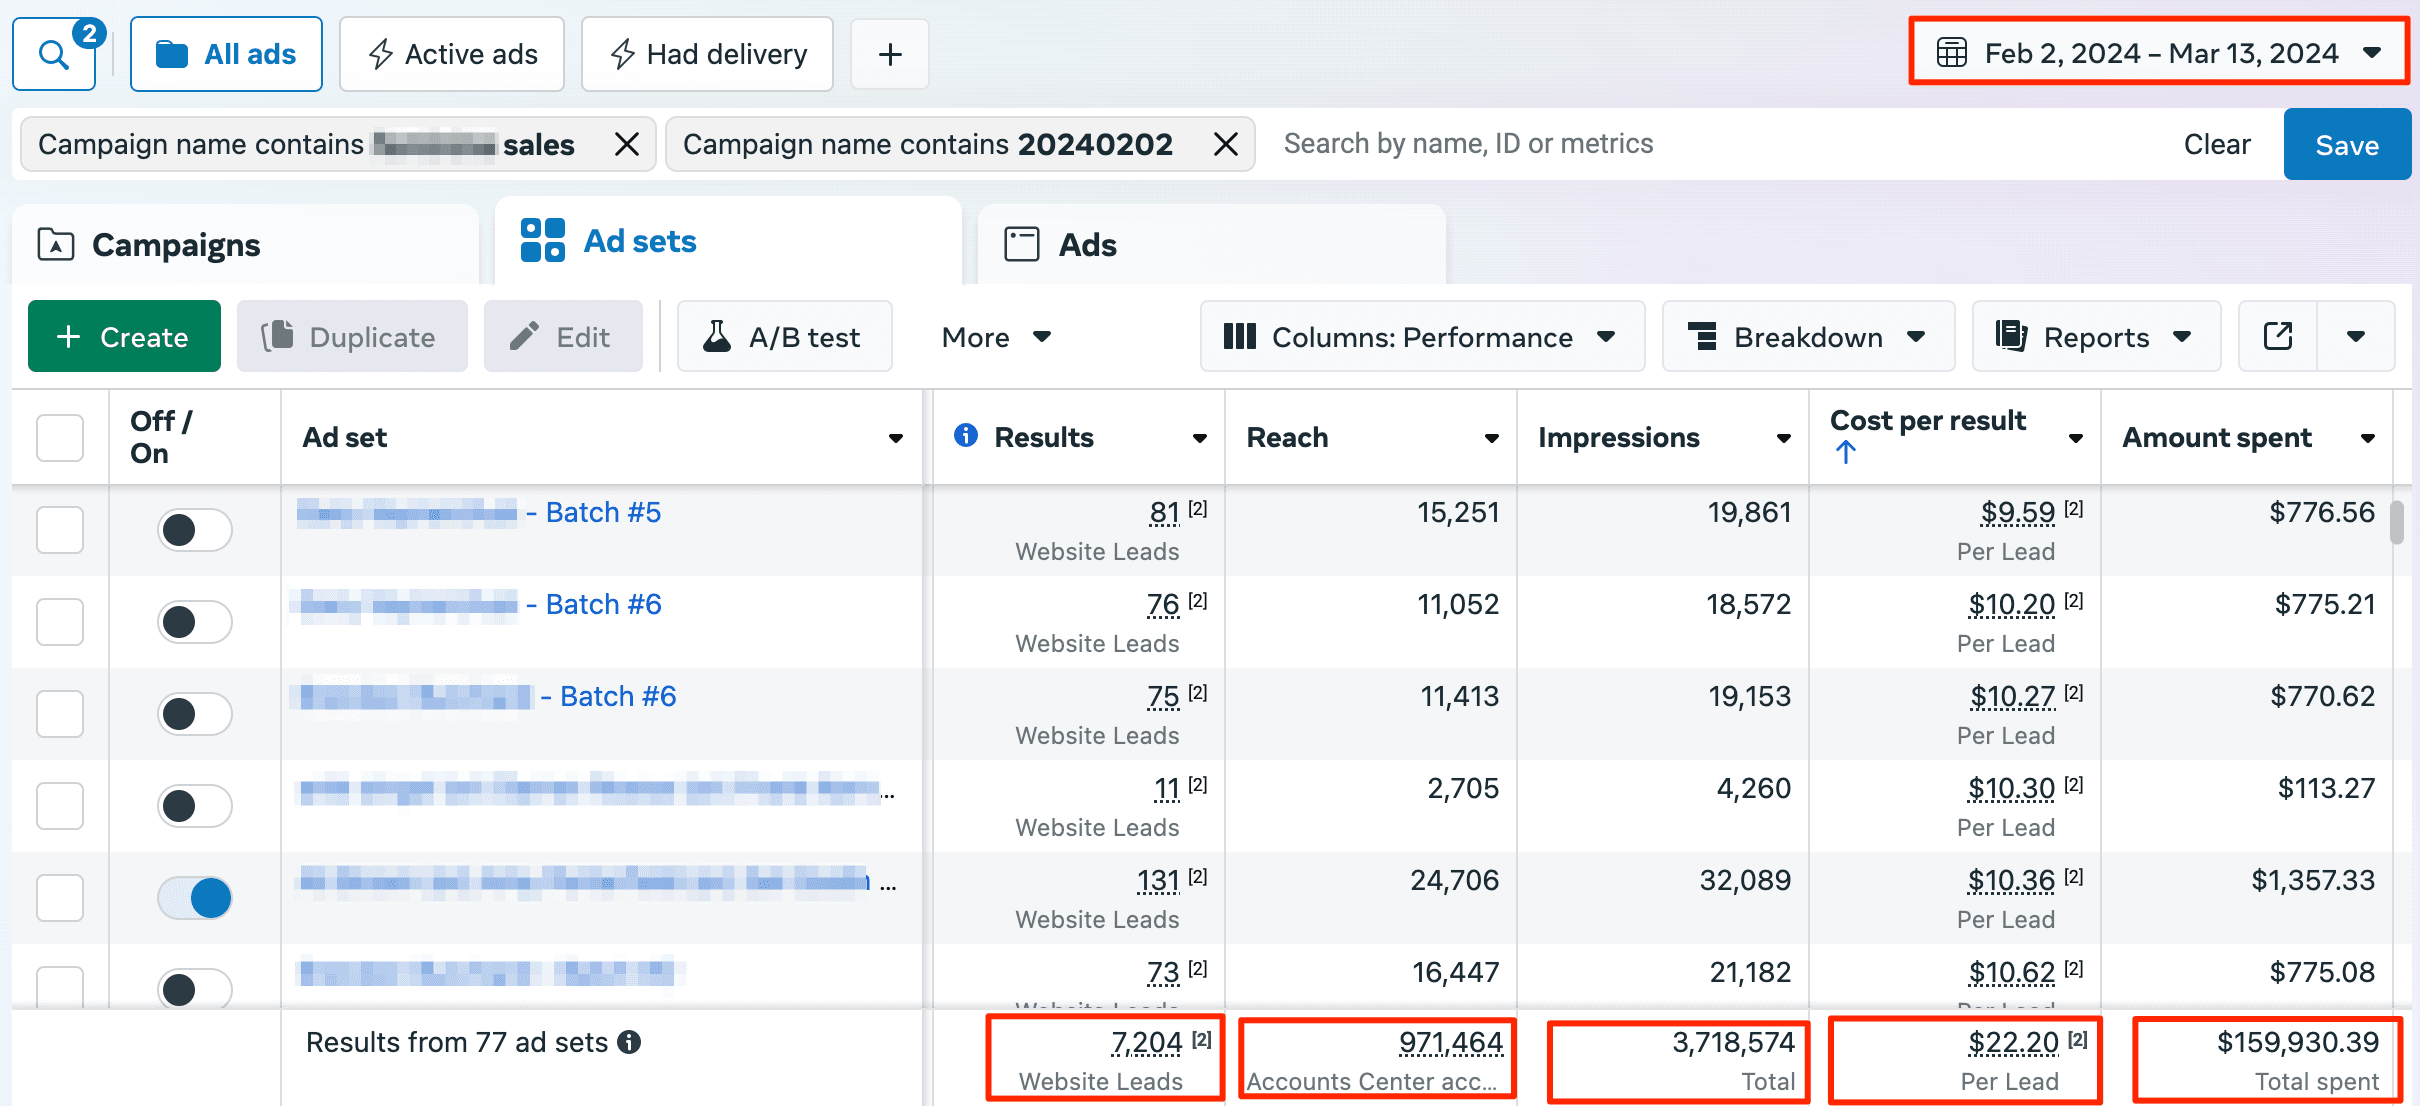Open Cost per result column options arrow

tap(2076, 438)
